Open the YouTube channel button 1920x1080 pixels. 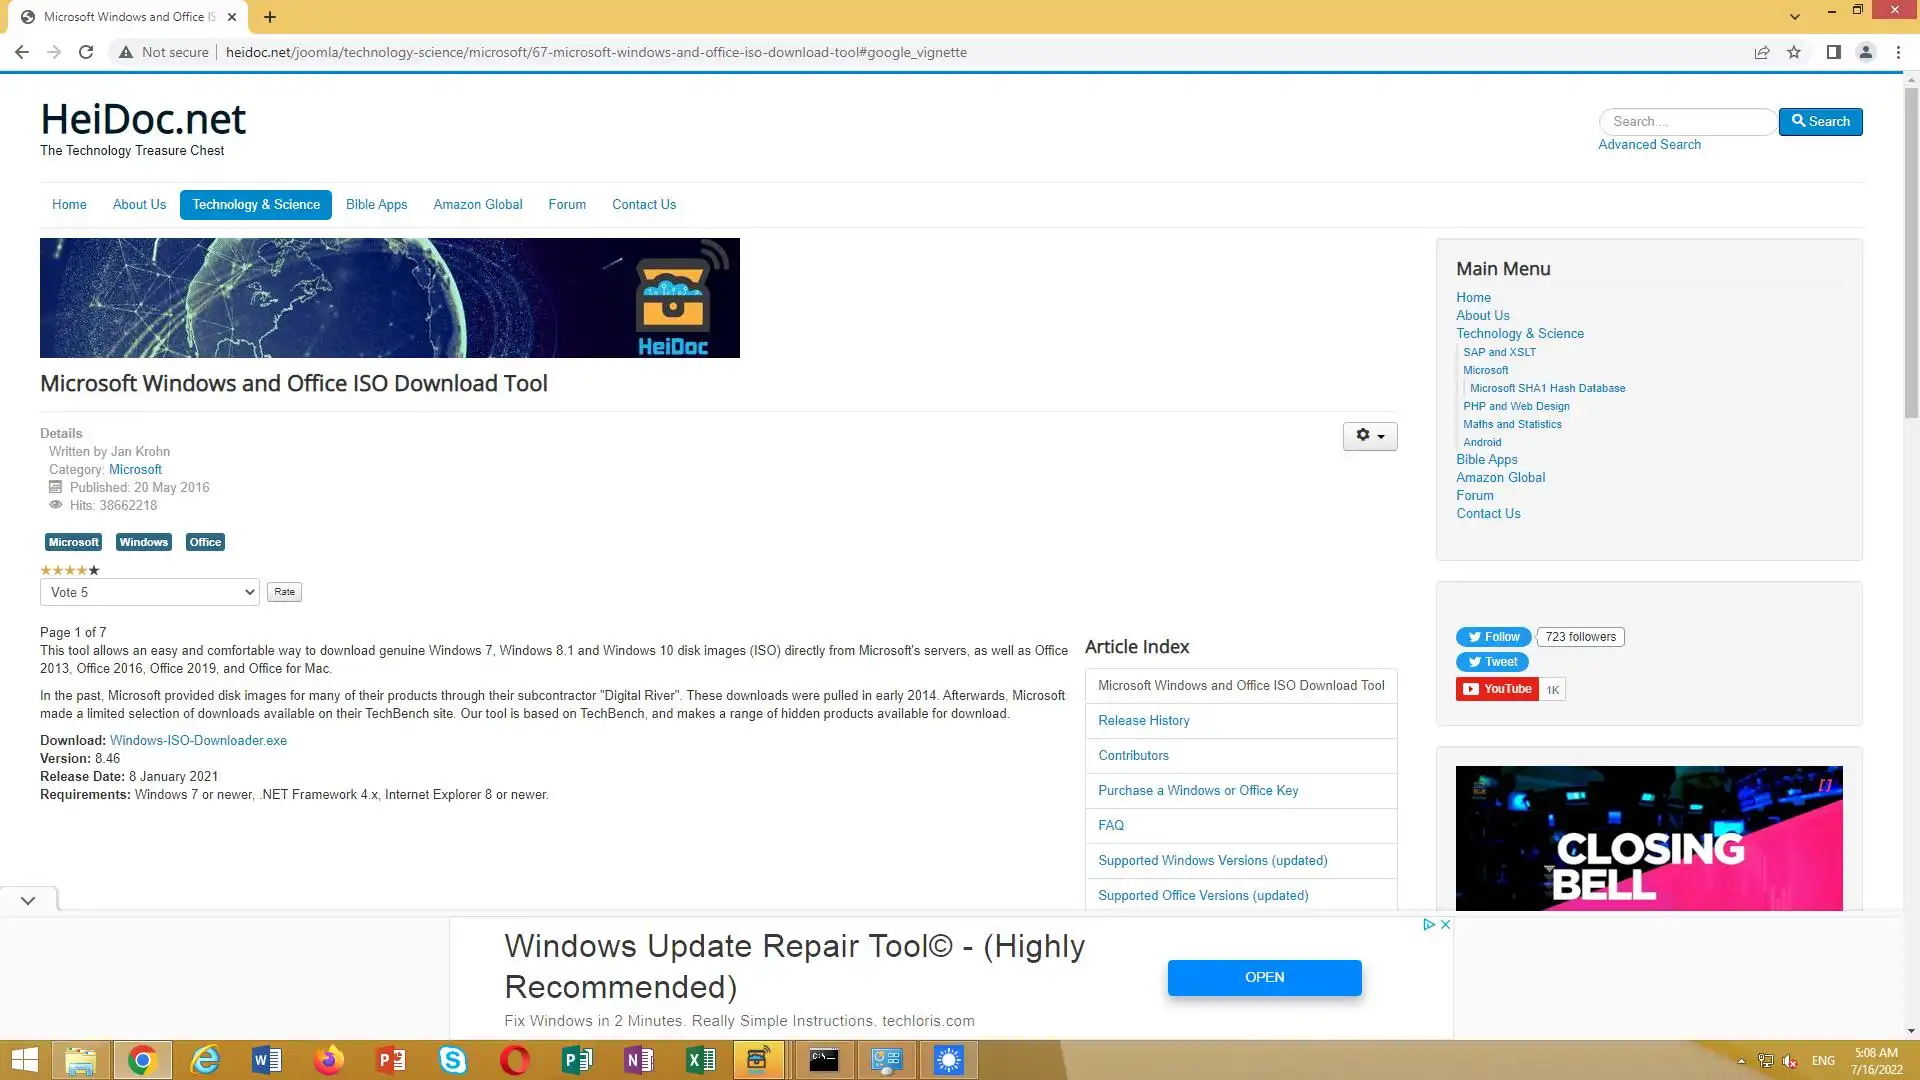click(1497, 689)
